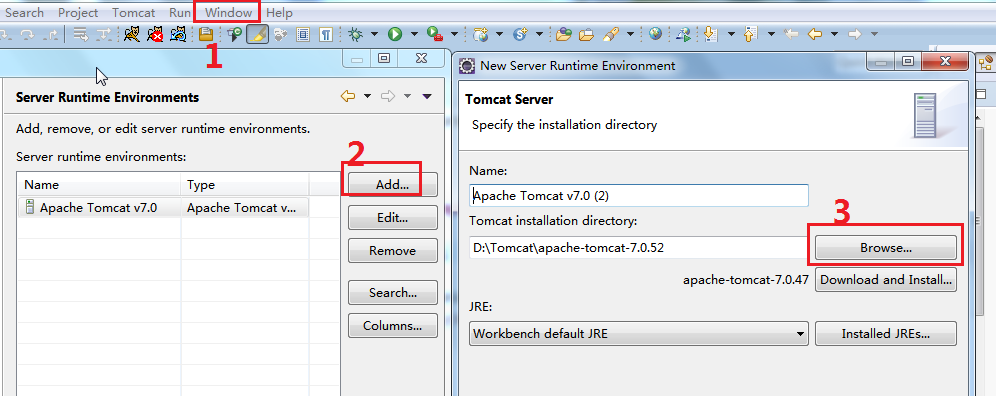Click Add... in Server Runtime Environments
The image size is (996, 396).
[393, 184]
